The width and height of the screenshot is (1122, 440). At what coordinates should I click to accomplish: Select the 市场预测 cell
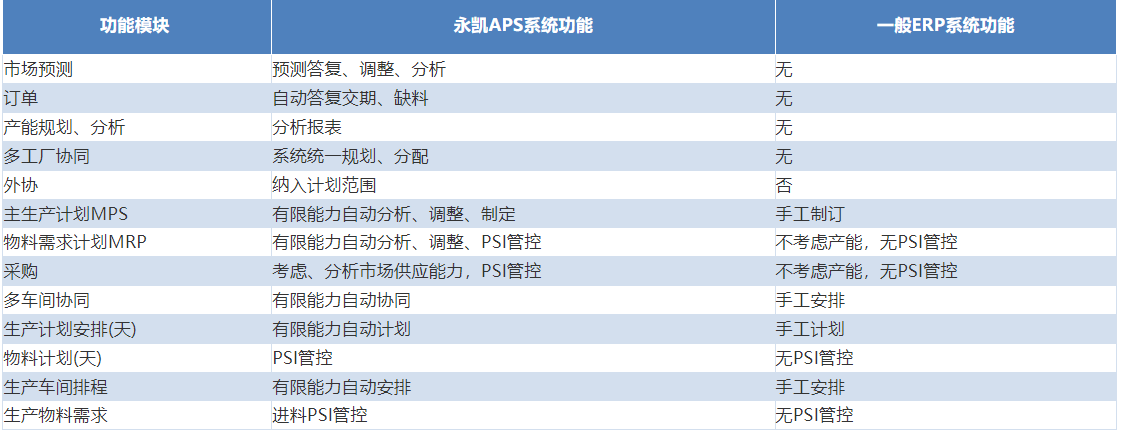click(x=137, y=69)
